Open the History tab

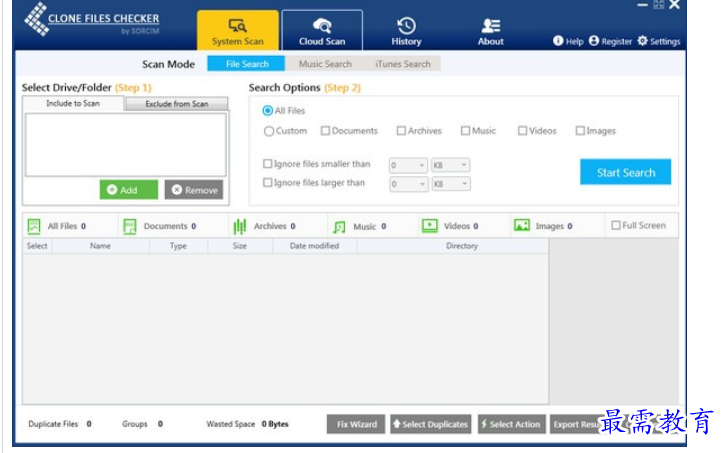pyautogui.click(x=406, y=31)
